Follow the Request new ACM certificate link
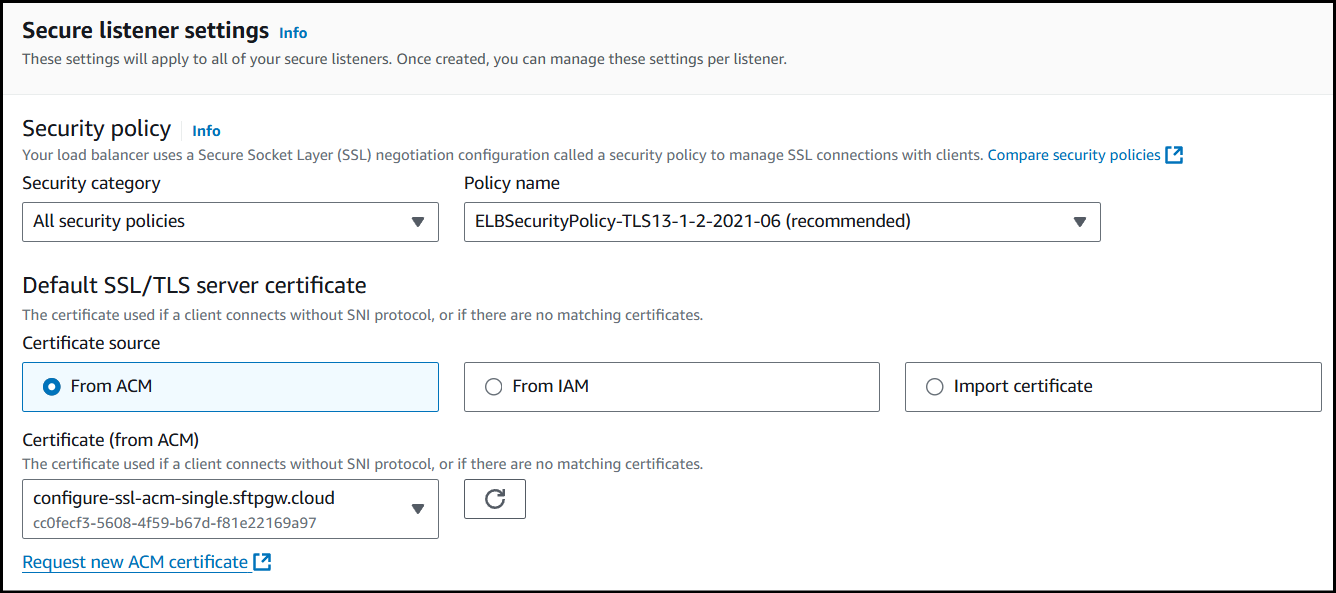Image resolution: width=1336 pixels, height=593 pixels. click(x=135, y=562)
